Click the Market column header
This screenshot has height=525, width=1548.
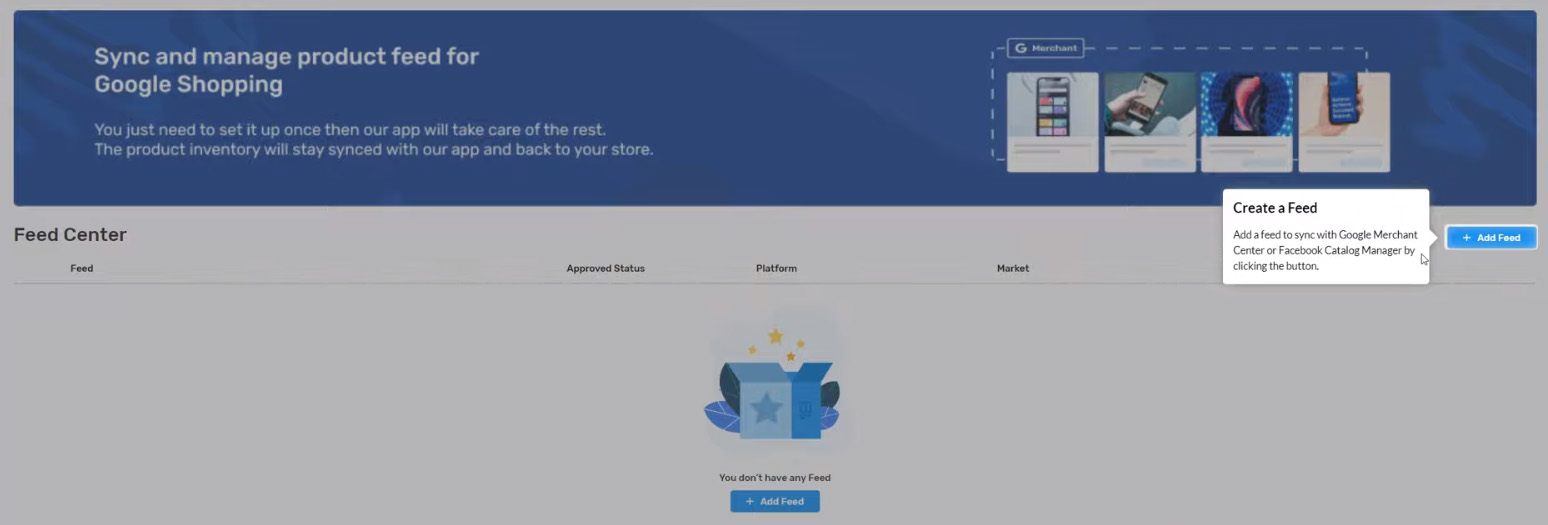coord(1013,268)
